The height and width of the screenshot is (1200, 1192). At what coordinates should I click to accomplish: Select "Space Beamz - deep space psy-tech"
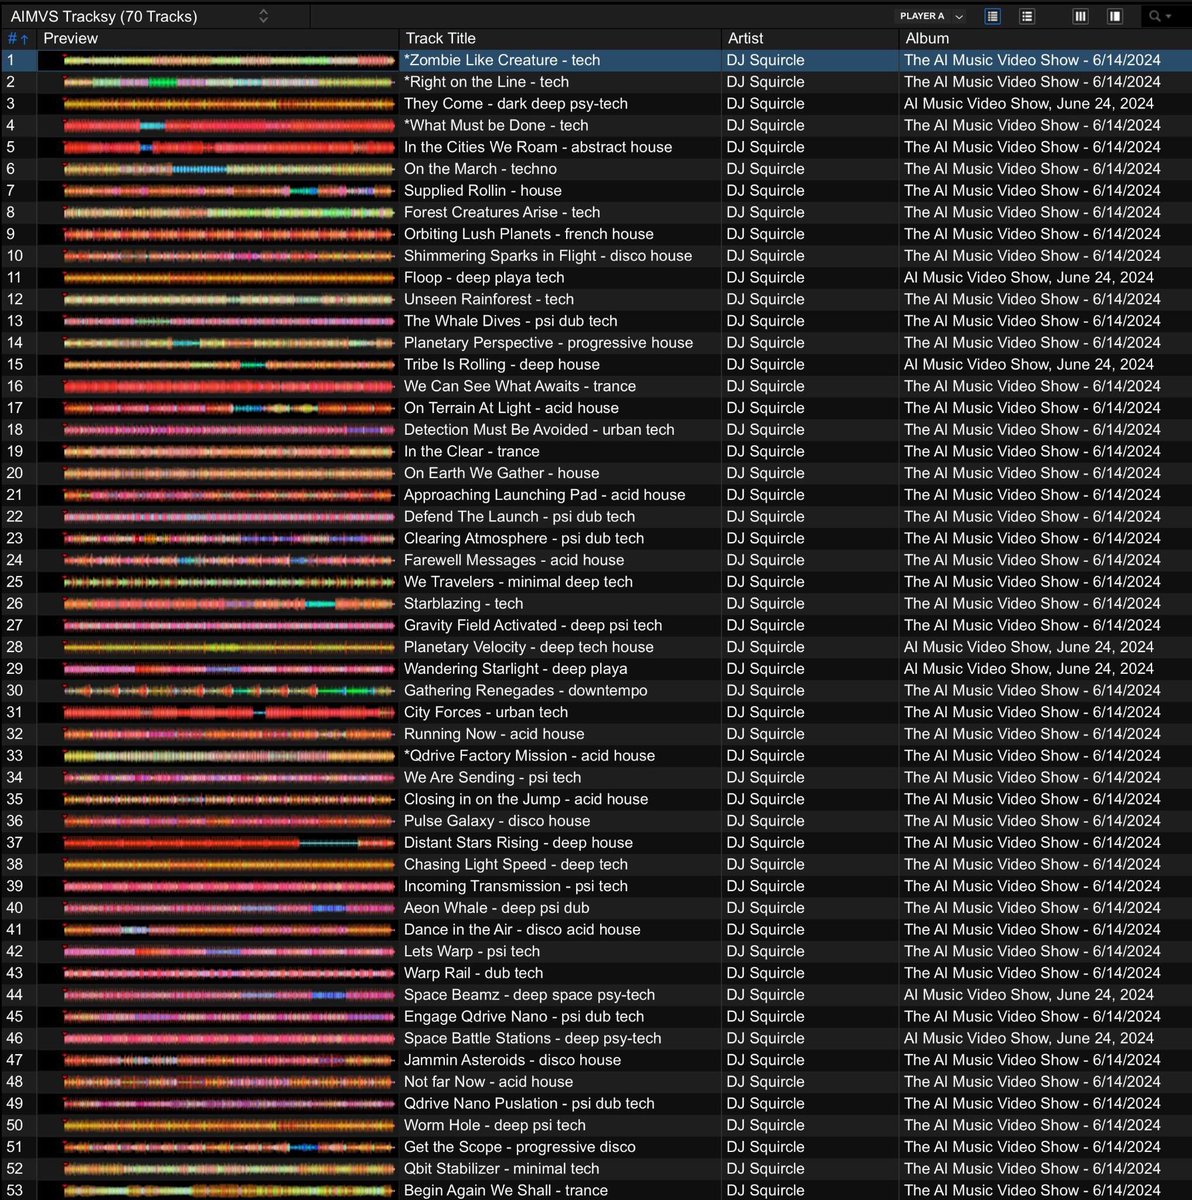(530, 995)
